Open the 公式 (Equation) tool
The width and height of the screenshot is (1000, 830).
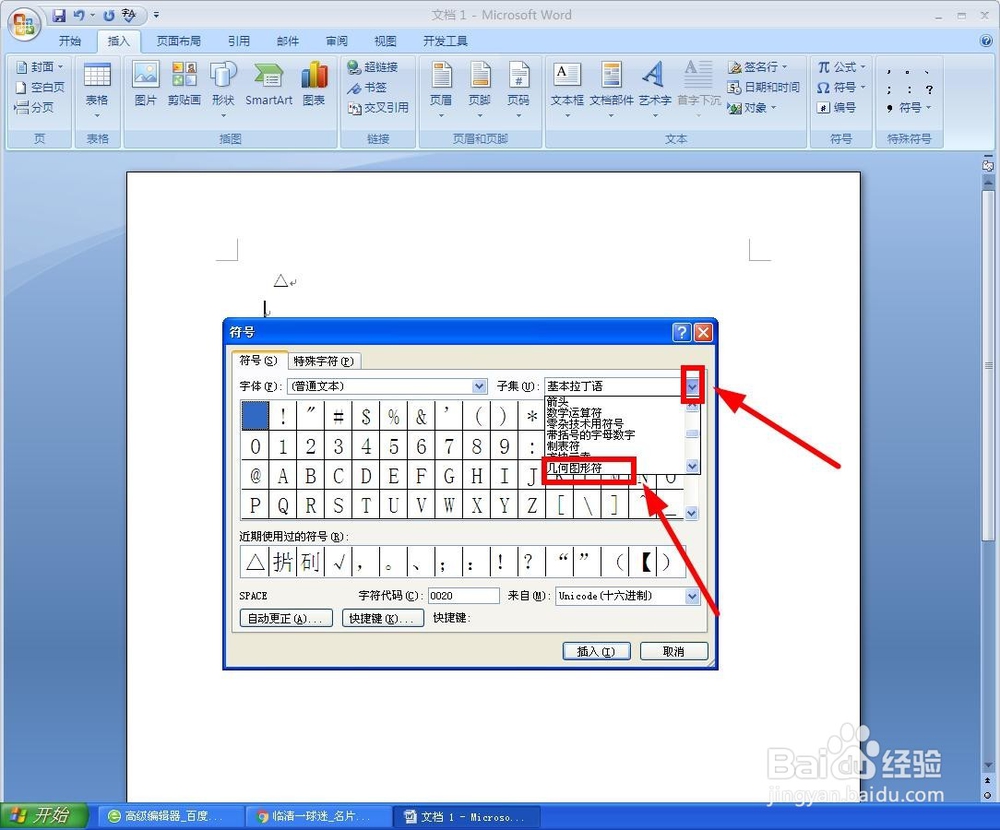pos(840,66)
